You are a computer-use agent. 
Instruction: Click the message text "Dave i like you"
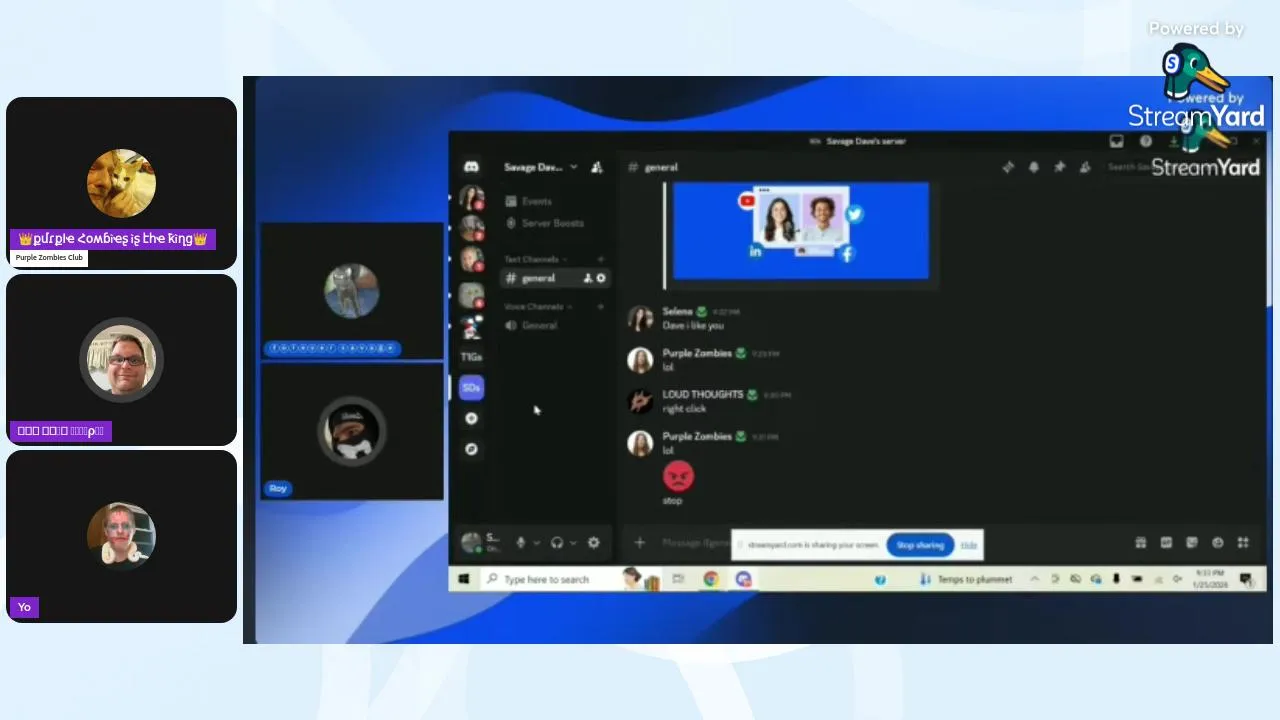click(x=692, y=325)
